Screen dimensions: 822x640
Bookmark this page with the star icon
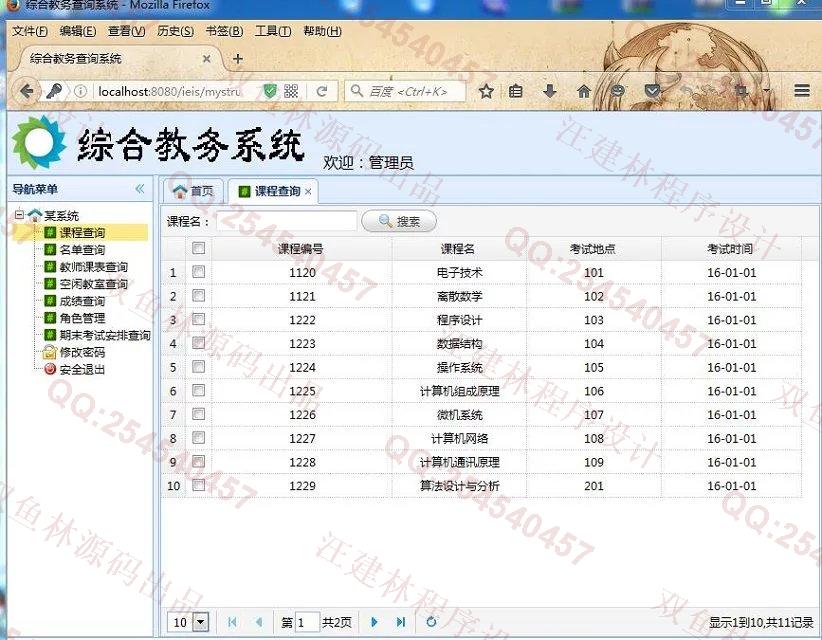(x=486, y=91)
